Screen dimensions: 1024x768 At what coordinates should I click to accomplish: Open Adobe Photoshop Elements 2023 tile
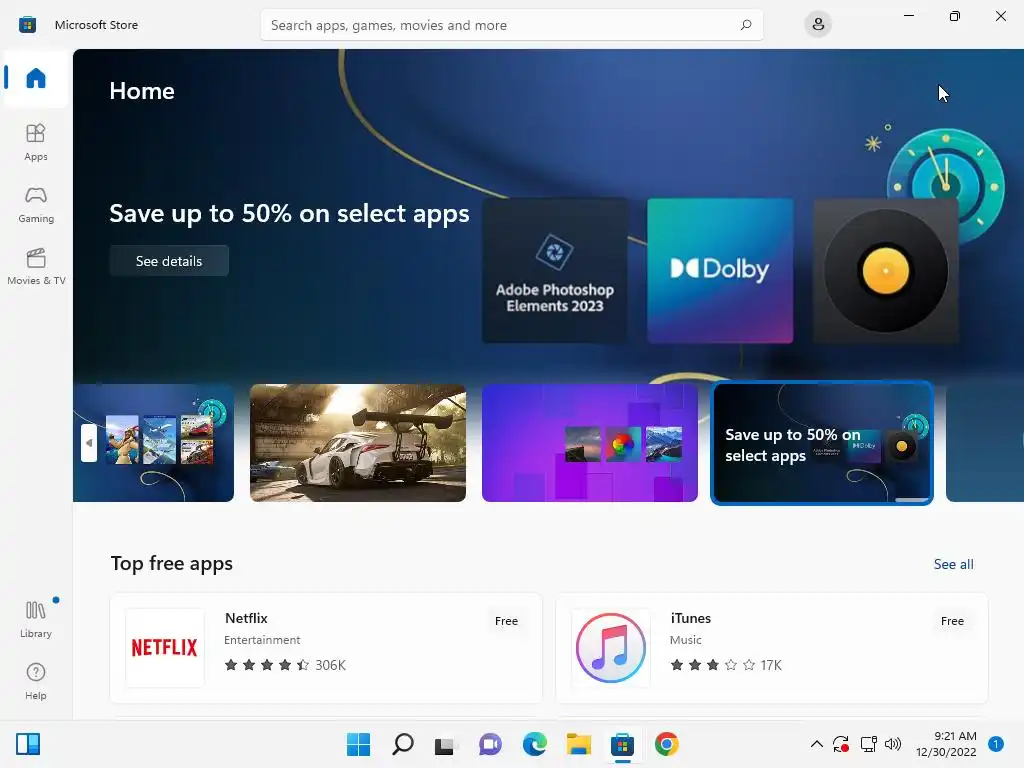pyautogui.click(x=555, y=270)
